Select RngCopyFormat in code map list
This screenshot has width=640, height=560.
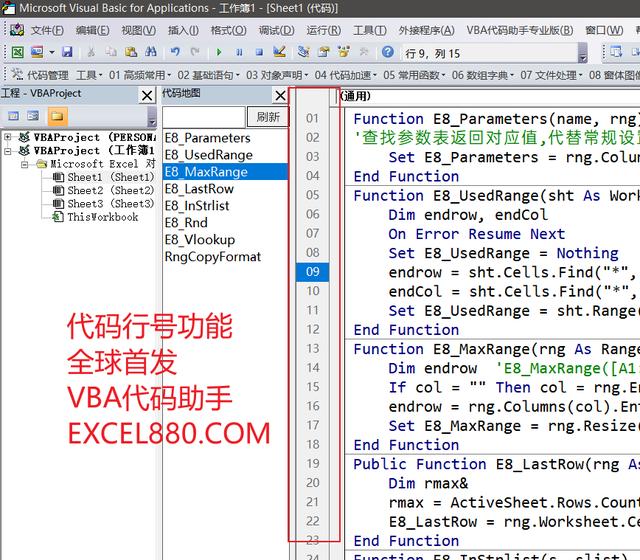(225, 257)
